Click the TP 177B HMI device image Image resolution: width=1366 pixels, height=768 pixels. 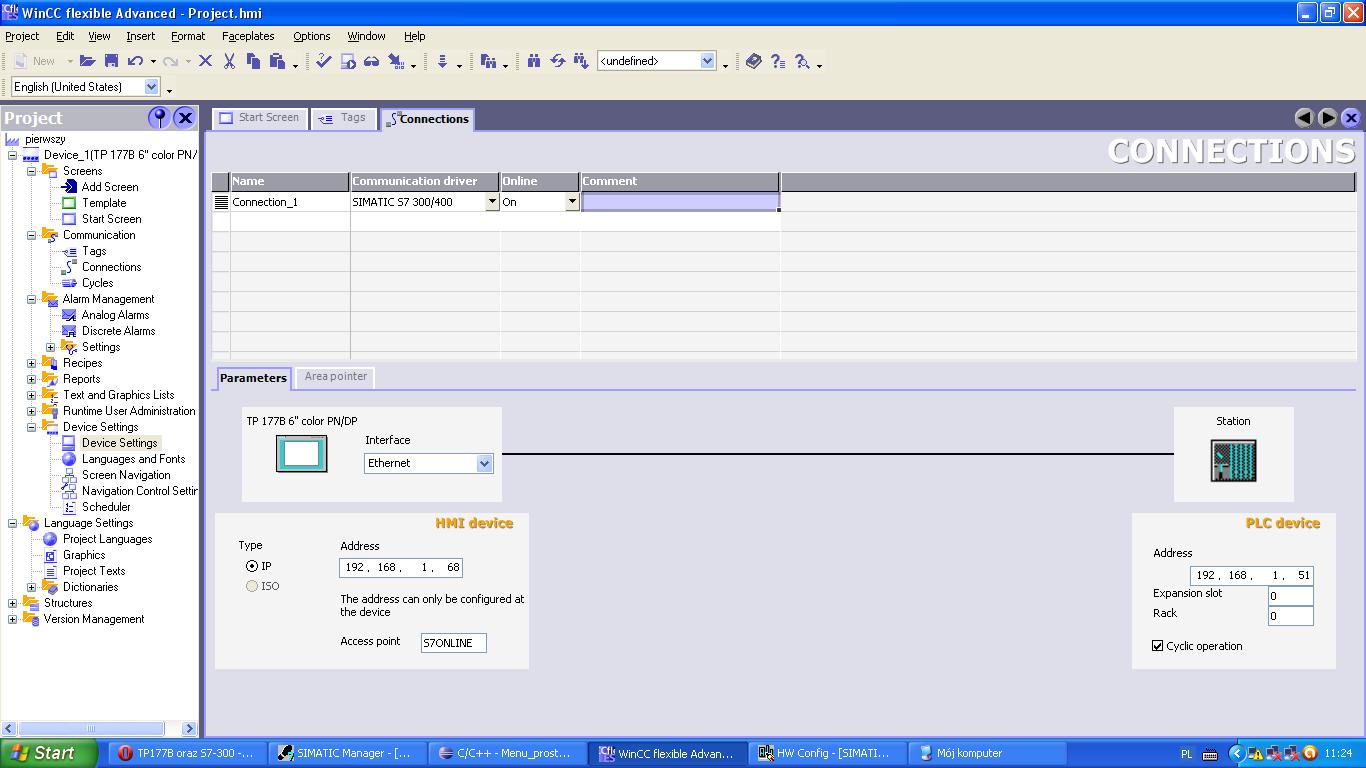301,454
